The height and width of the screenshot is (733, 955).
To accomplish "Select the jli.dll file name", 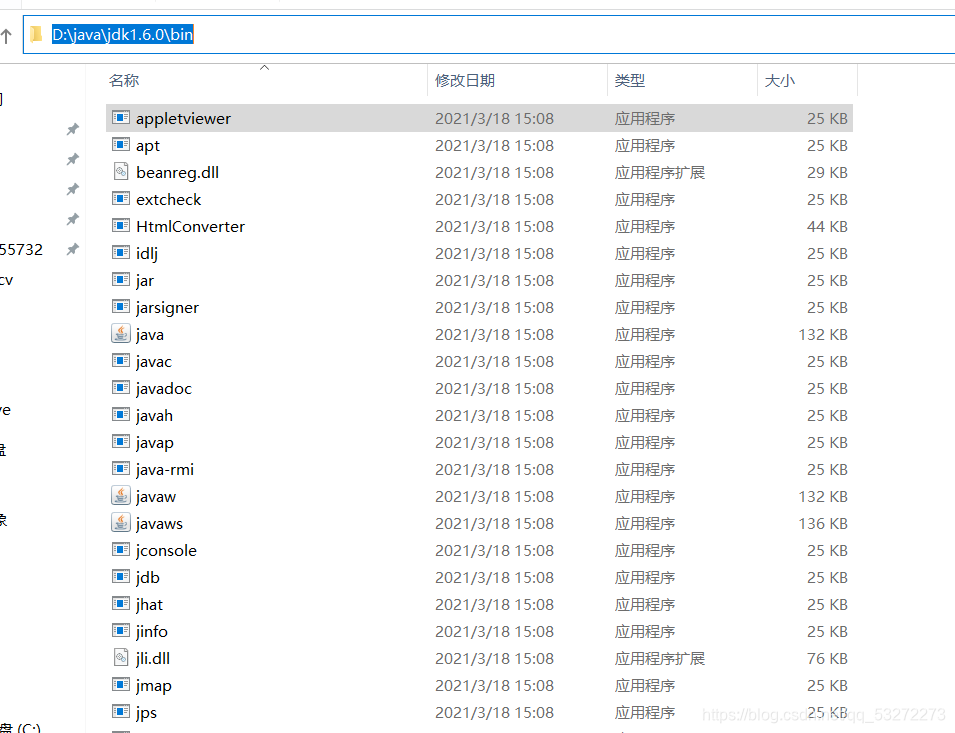I will 153,658.
